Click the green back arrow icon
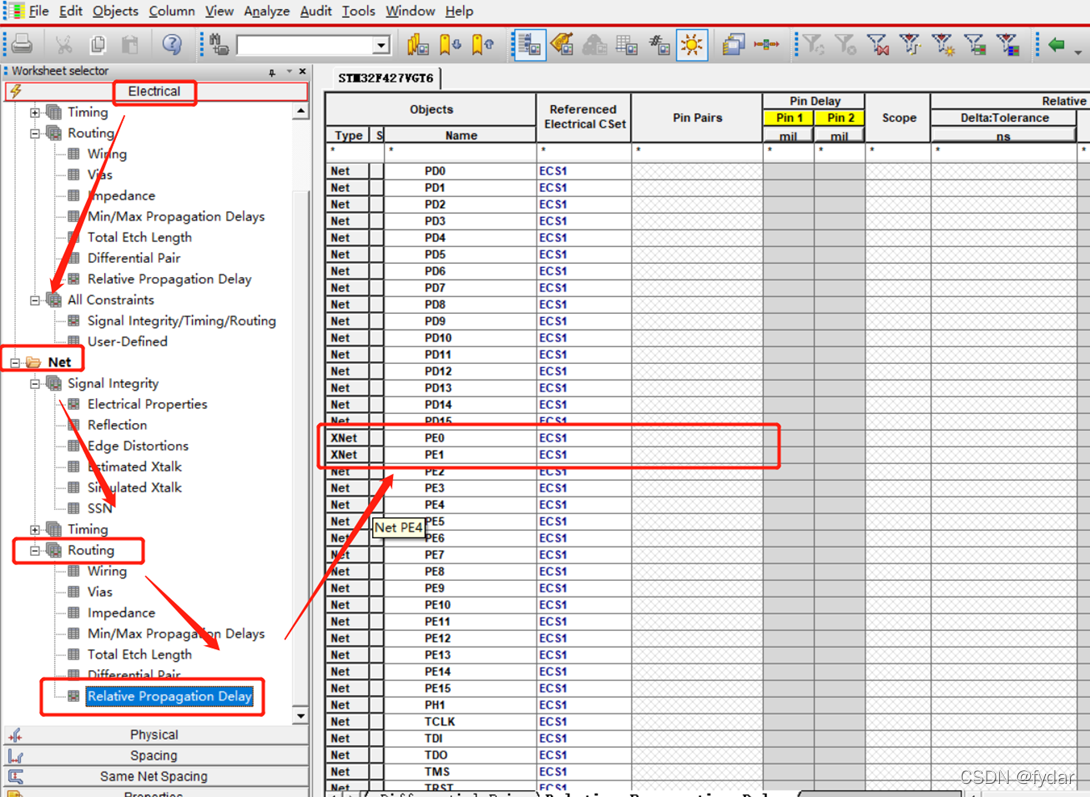 pos(1057,44)
